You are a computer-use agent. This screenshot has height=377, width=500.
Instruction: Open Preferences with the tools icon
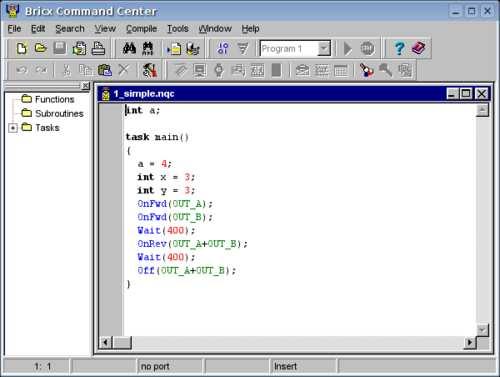click(150, 70)
